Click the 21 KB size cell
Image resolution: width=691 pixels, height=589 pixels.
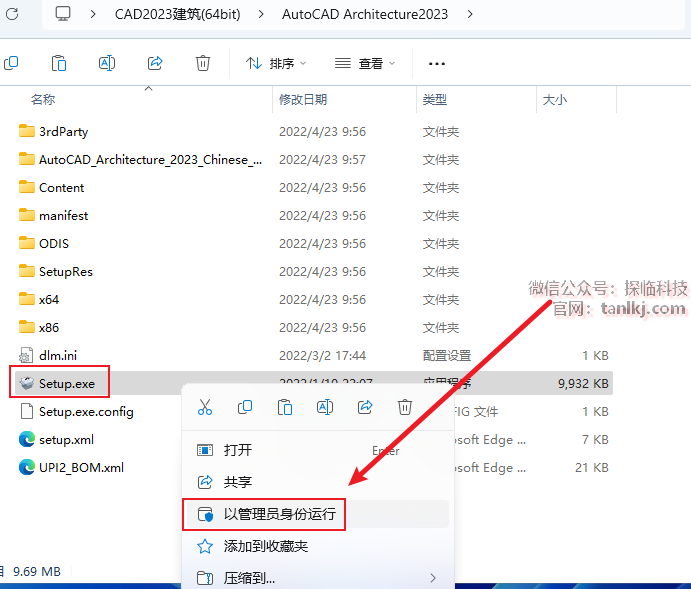pos(592,467)
